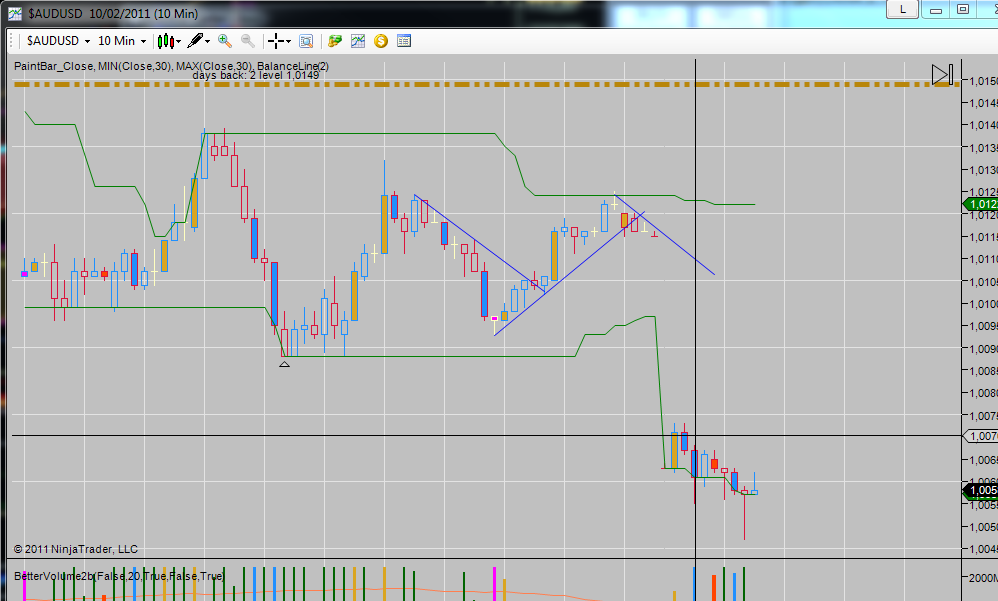This screenshot has height=601, width=998.
Task: Expand the chart style dropdown arrow
Action: coord(178,41)
